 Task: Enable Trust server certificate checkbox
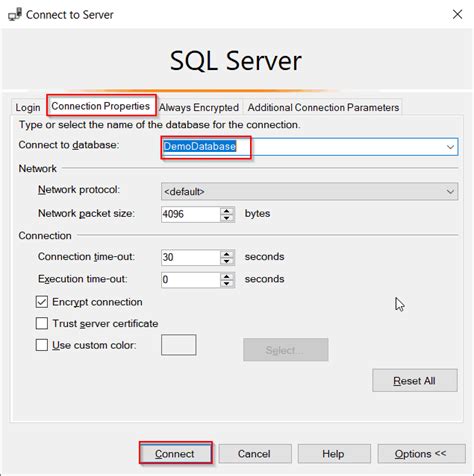coord(42,323)
